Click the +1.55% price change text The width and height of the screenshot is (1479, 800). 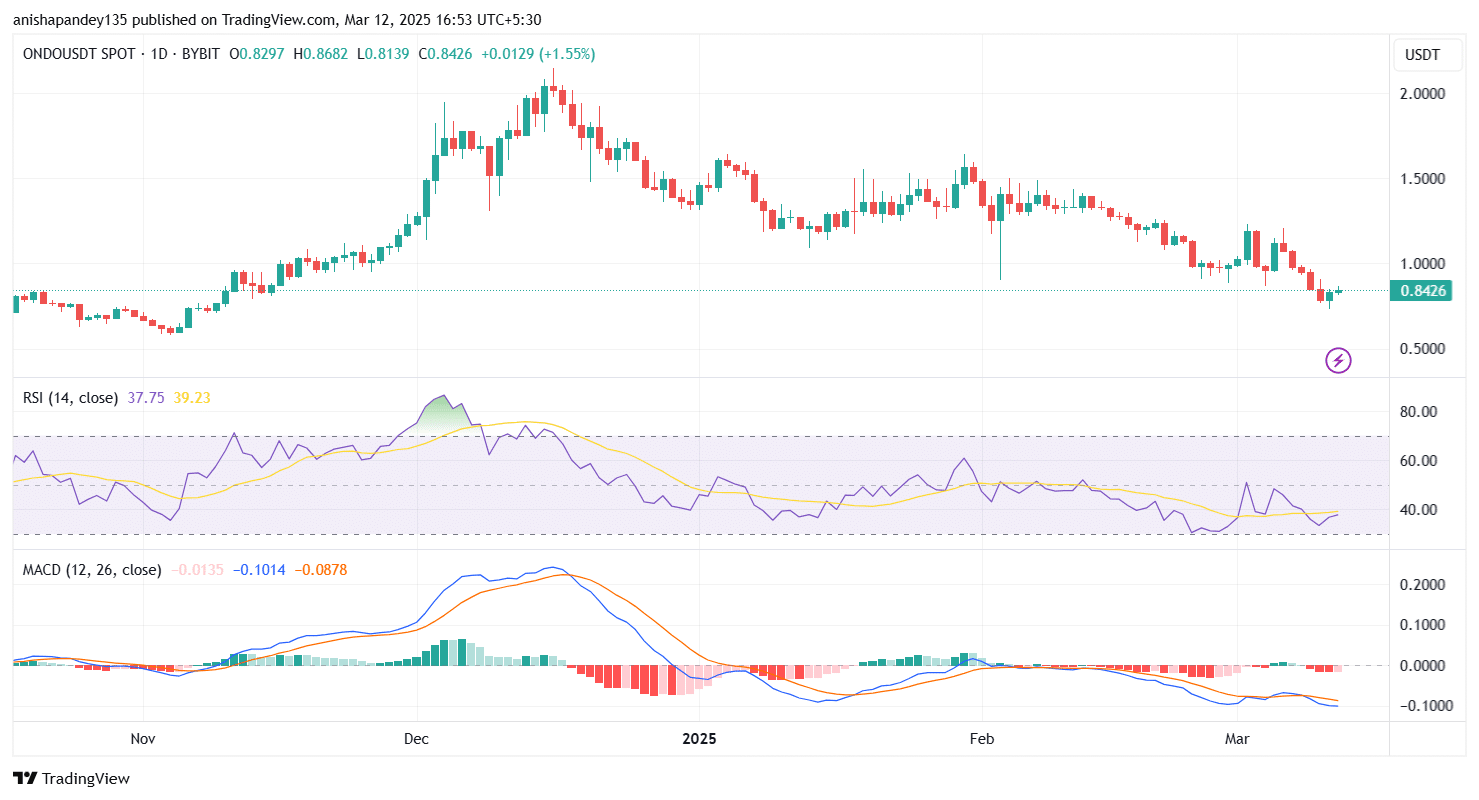pyautogui.click(x=567, y=54)
